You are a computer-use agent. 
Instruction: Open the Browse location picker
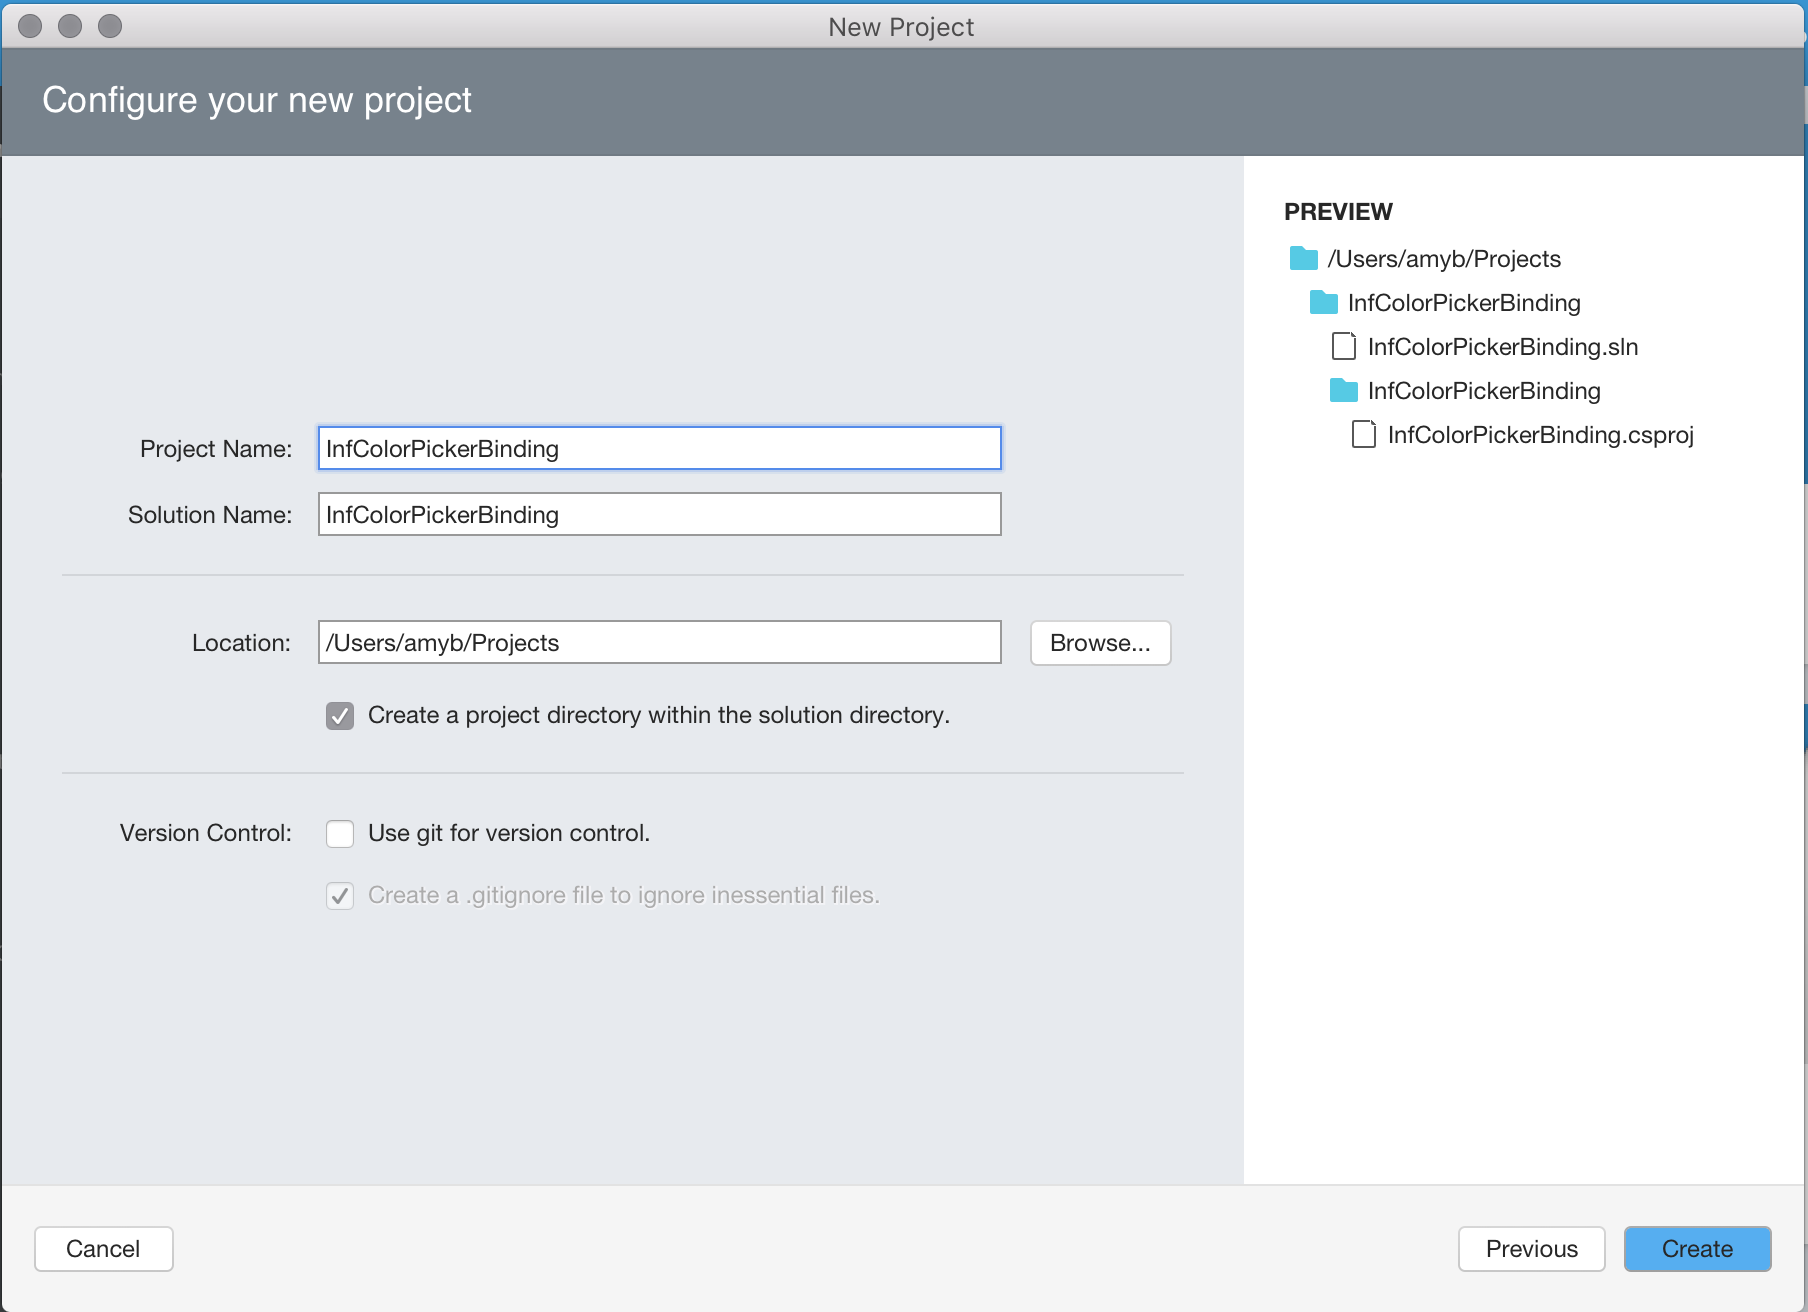[1100, 643]
